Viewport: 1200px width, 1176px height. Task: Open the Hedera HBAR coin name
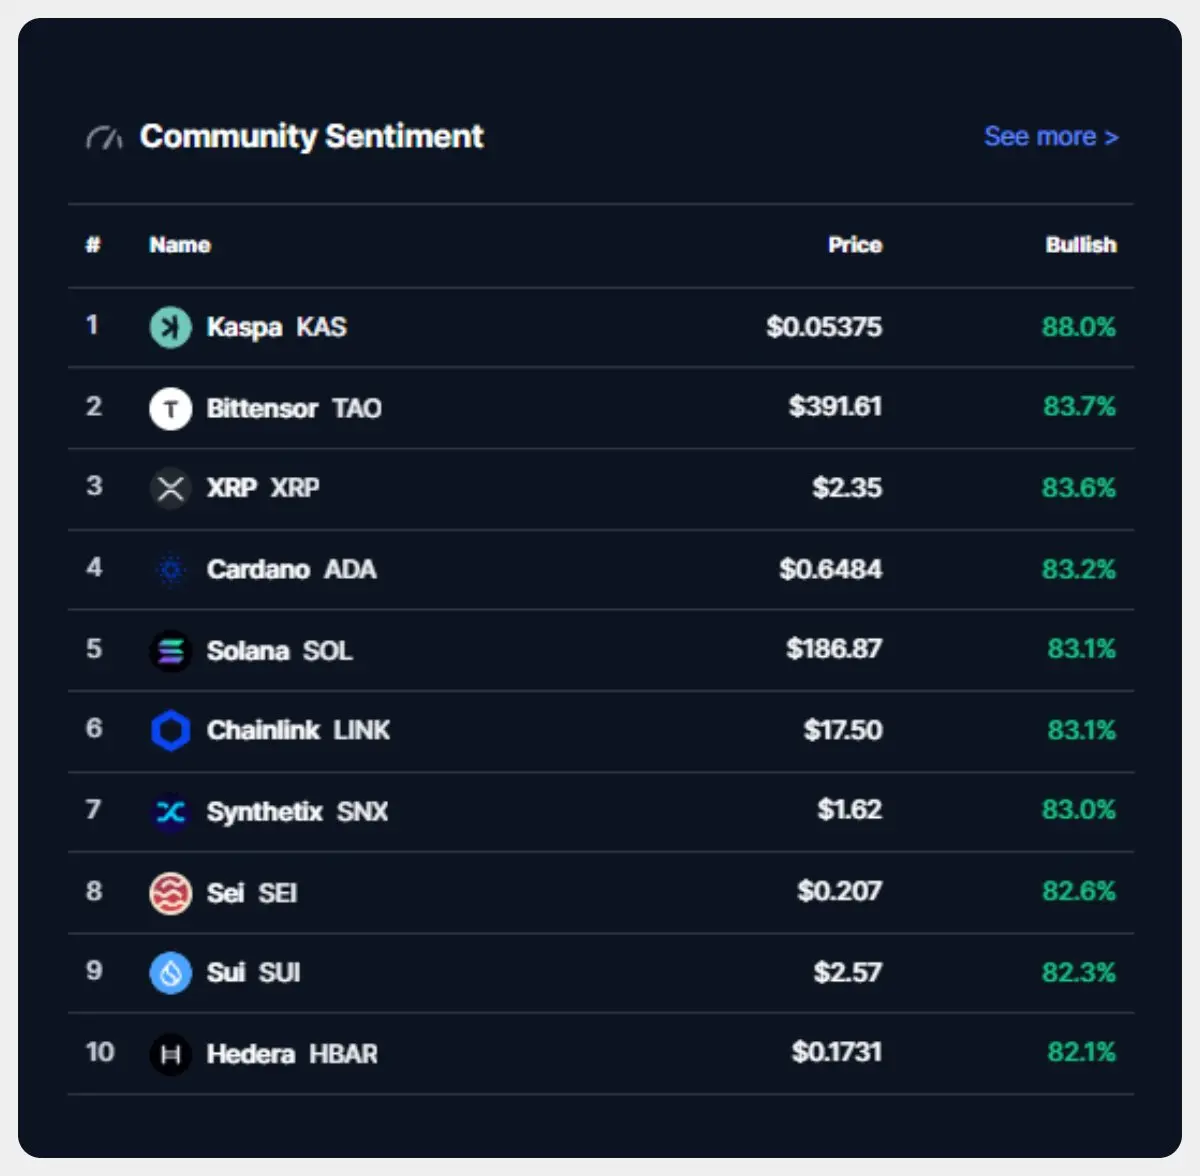tap(292, 1054)
